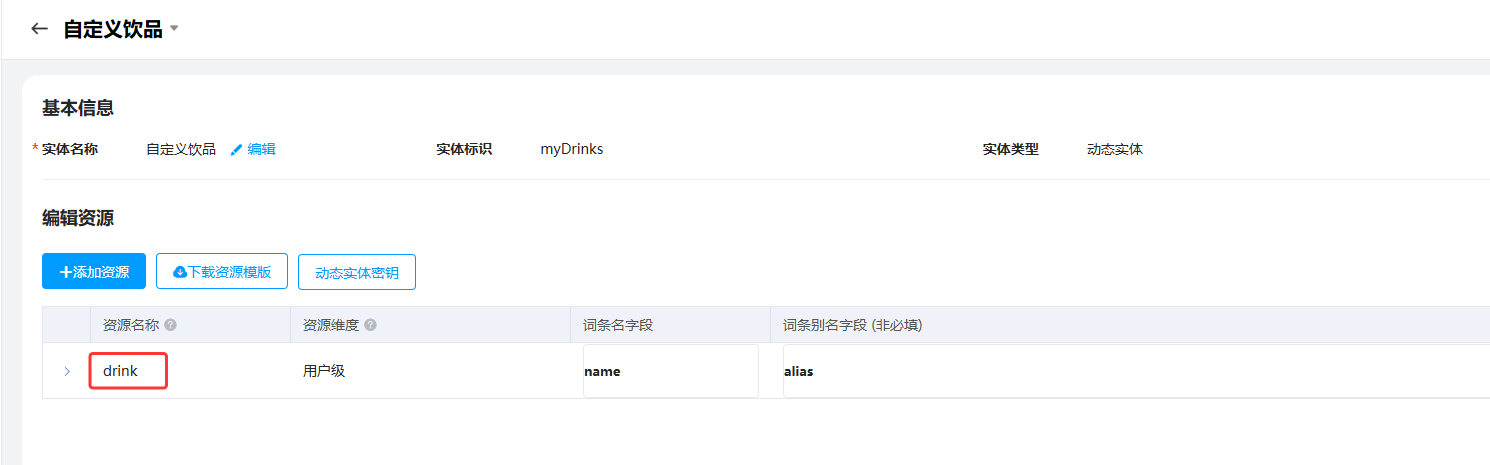Click the pencil icon beside 编辑

click(237, 150)
